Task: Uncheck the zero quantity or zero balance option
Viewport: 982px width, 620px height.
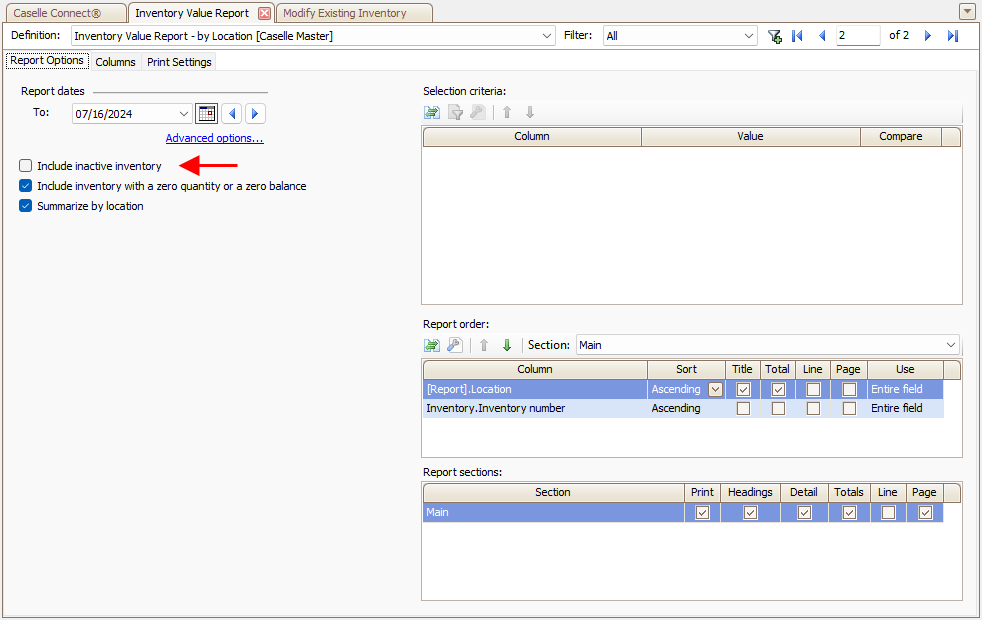Action: click(26, 186)
